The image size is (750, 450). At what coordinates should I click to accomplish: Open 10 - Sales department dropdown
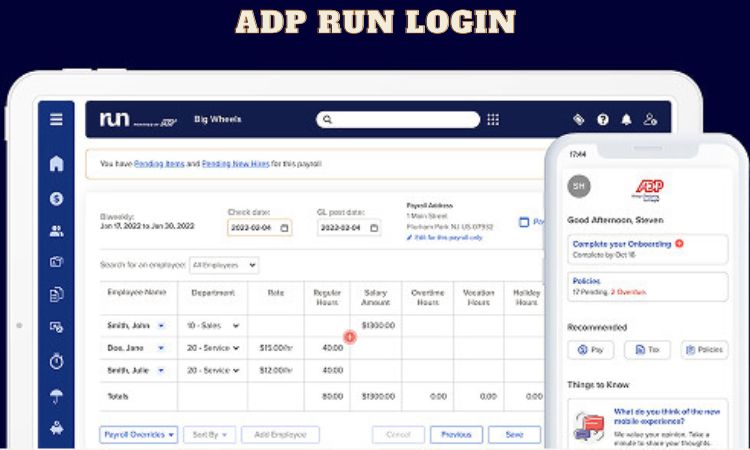[x=213, y=326]
